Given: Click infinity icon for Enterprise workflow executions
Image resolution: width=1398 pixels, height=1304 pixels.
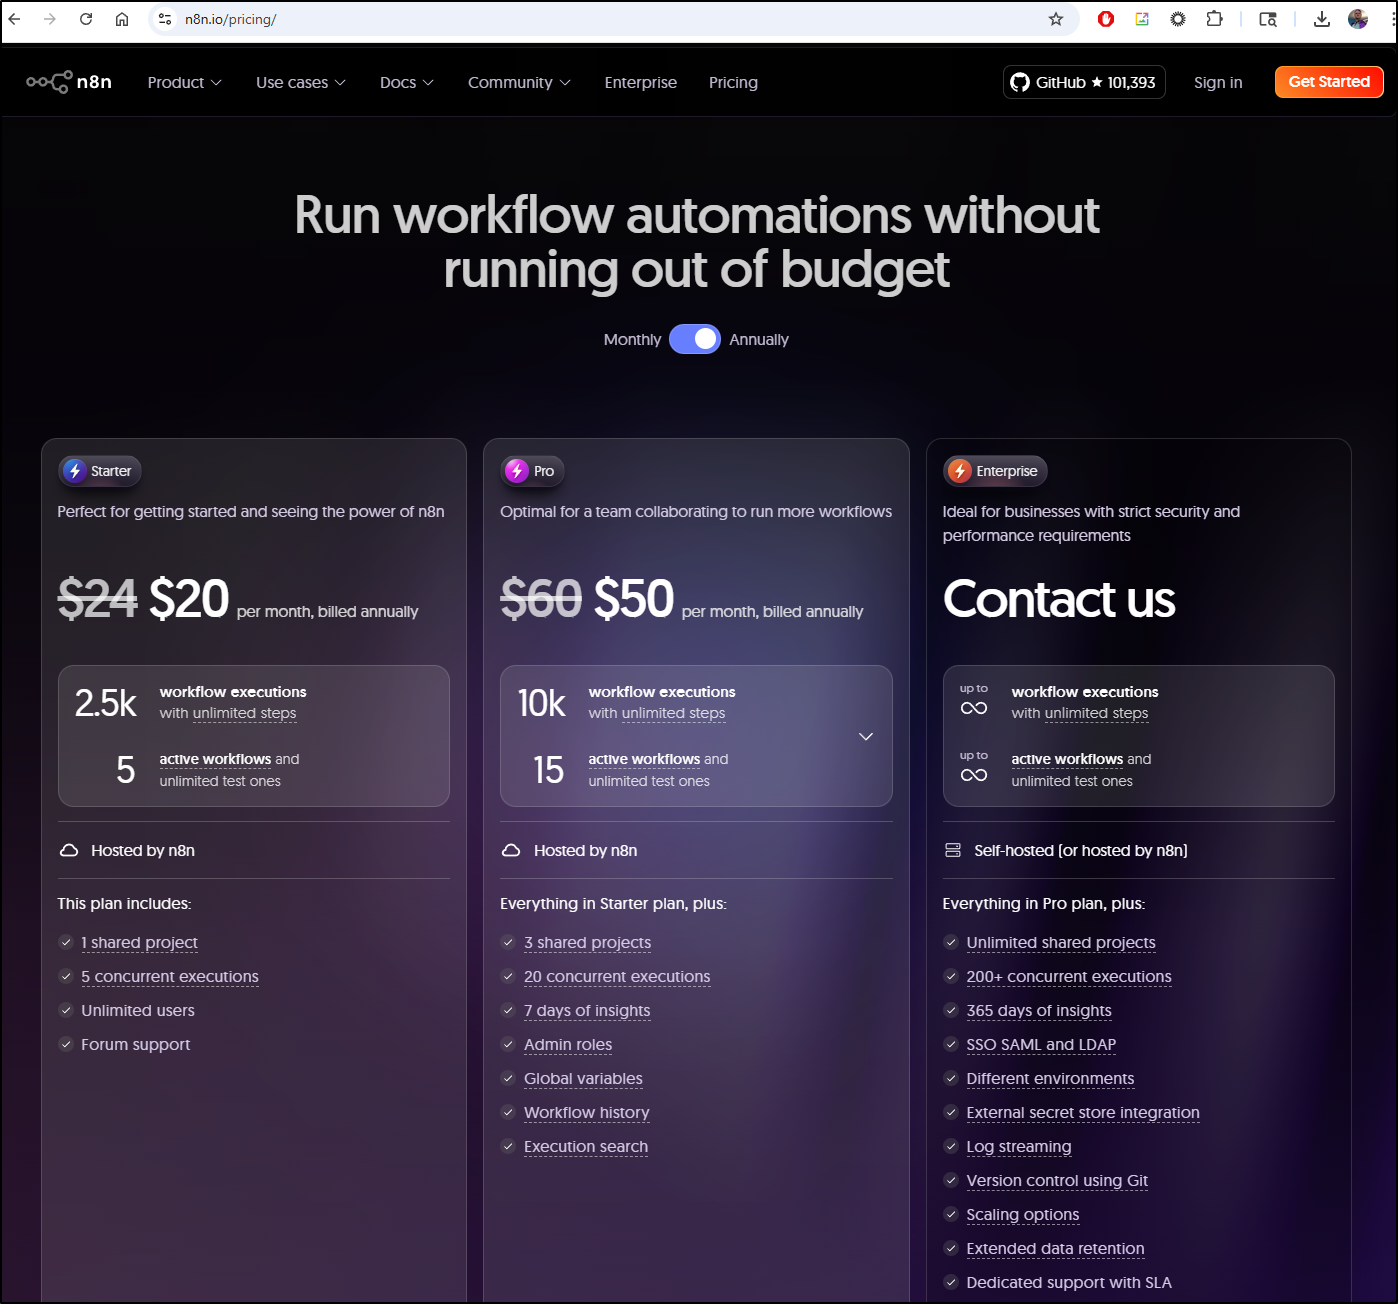Looking at the screenshot, I should [x=974, y=708].
